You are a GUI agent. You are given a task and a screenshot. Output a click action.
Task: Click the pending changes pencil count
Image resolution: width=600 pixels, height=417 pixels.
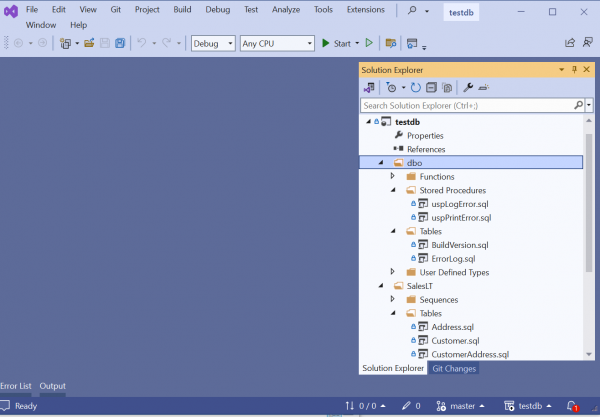coord(411,406)
